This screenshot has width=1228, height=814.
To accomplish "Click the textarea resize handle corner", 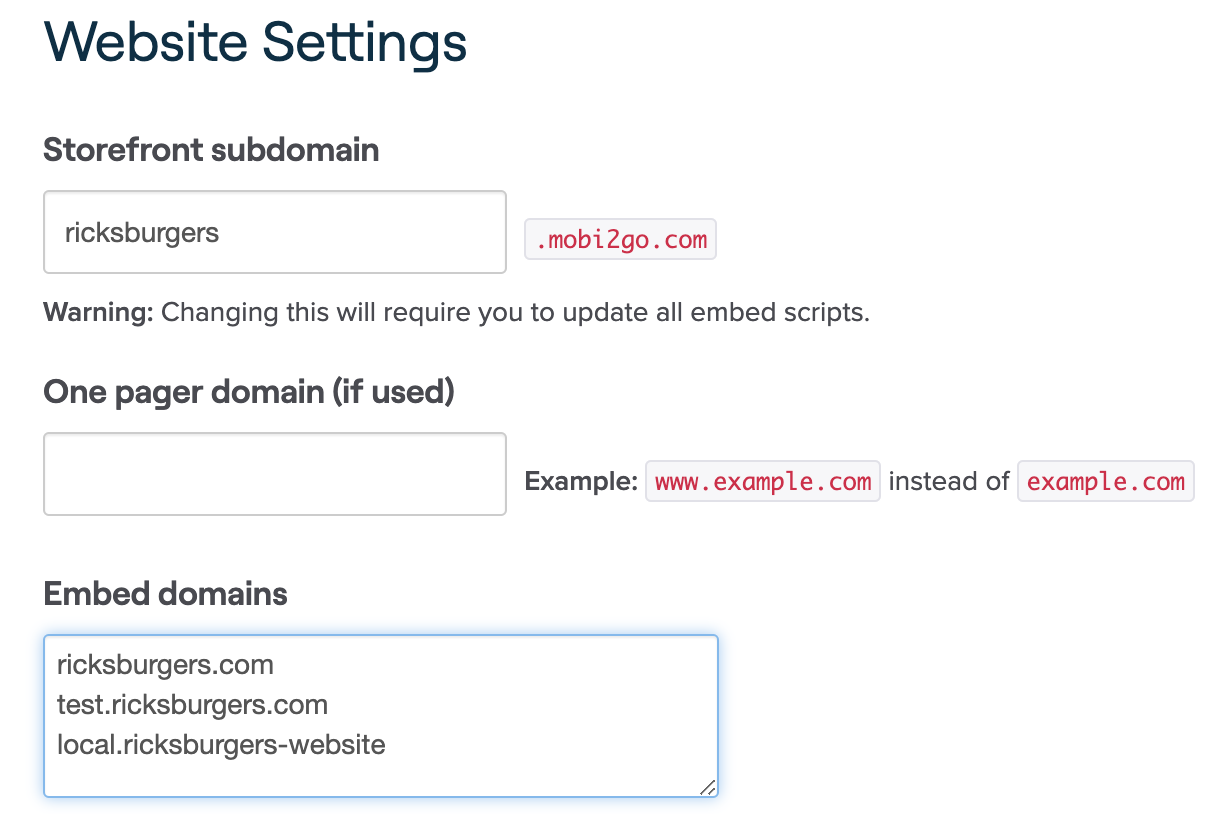I will coord(707,787).
